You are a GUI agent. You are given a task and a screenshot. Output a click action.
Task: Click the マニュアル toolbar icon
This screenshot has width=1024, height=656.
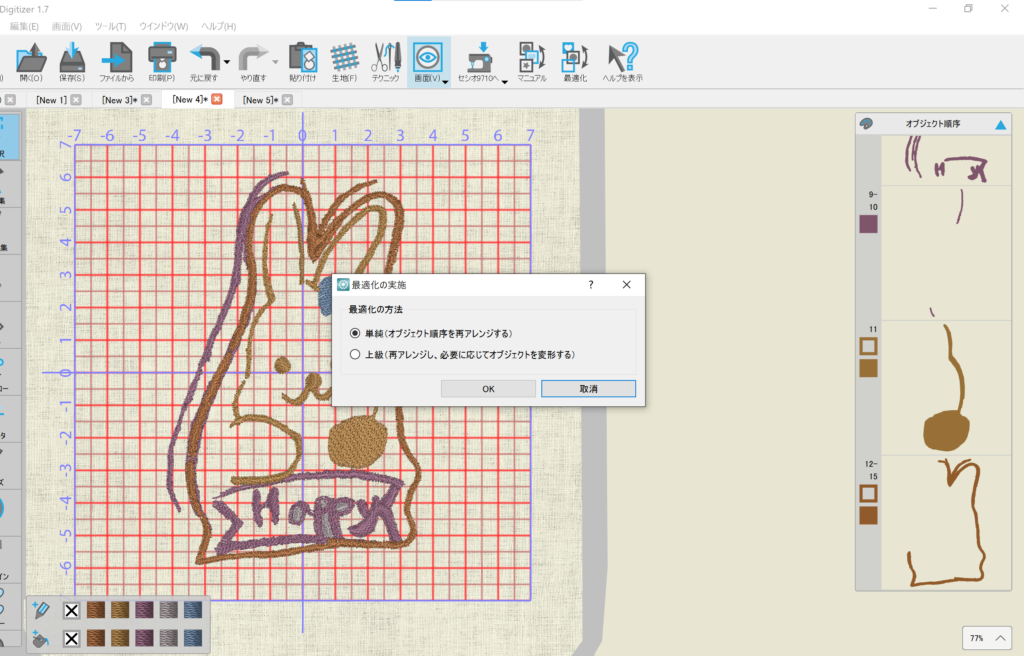pyautogui.click(x=531, y=58)
